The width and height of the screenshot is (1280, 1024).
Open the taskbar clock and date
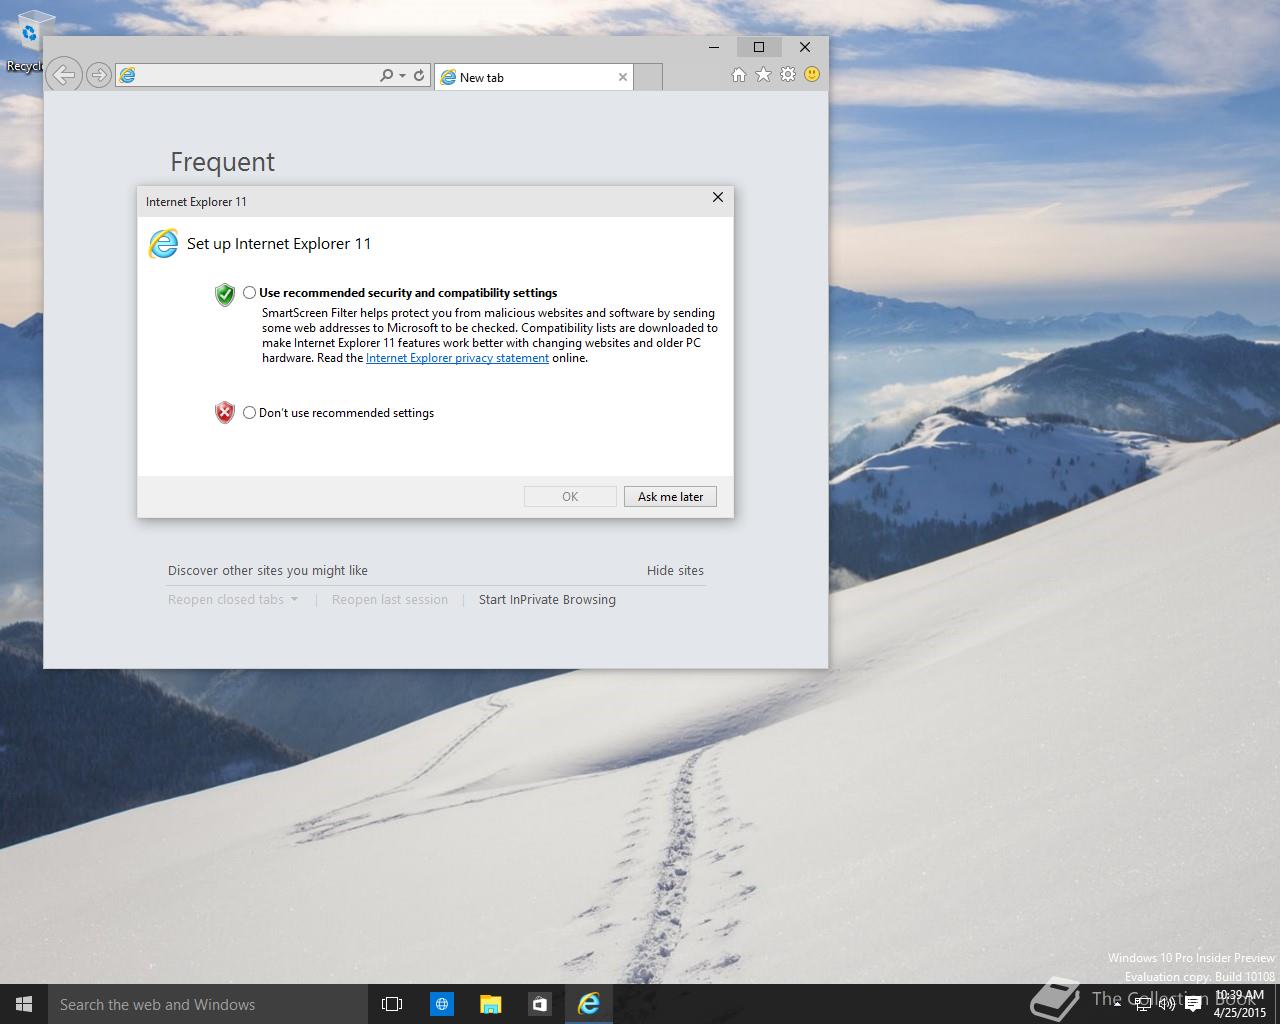click(1240, 1004)
